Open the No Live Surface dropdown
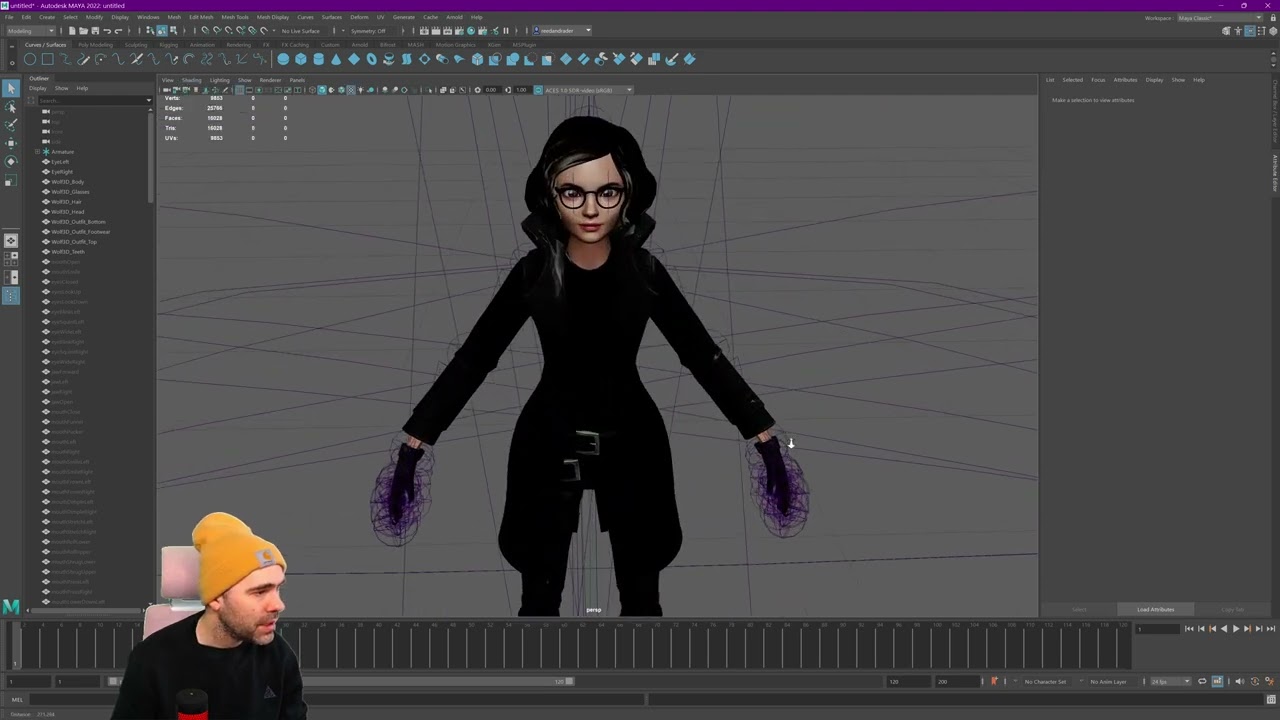This screenshot has width=1280, height=720. (300, 31)
